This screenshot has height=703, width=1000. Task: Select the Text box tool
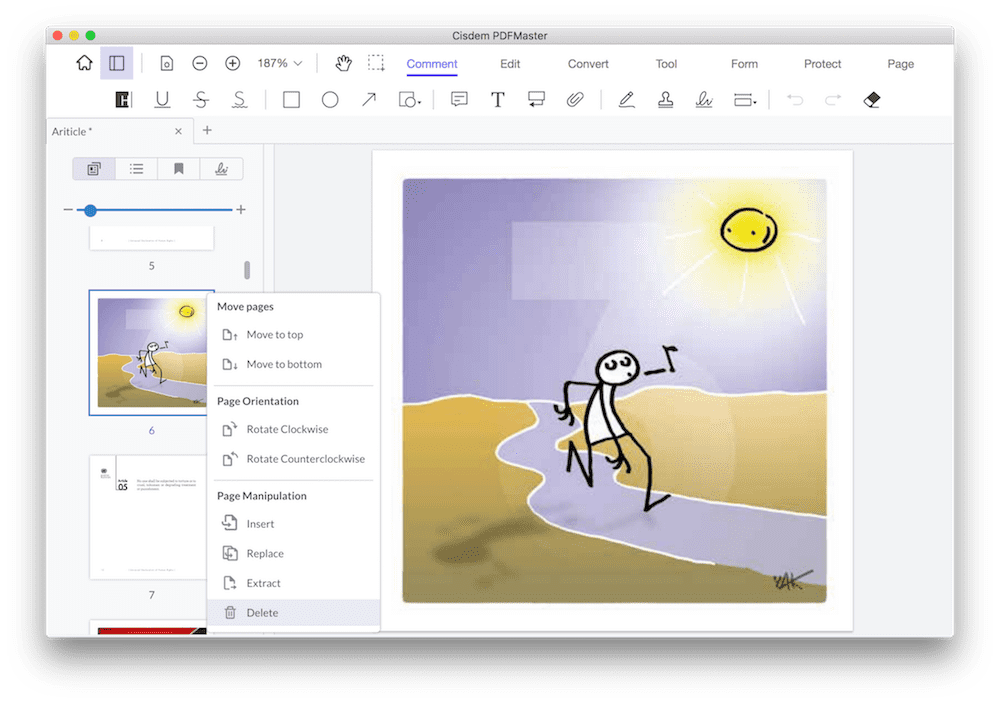497,100
